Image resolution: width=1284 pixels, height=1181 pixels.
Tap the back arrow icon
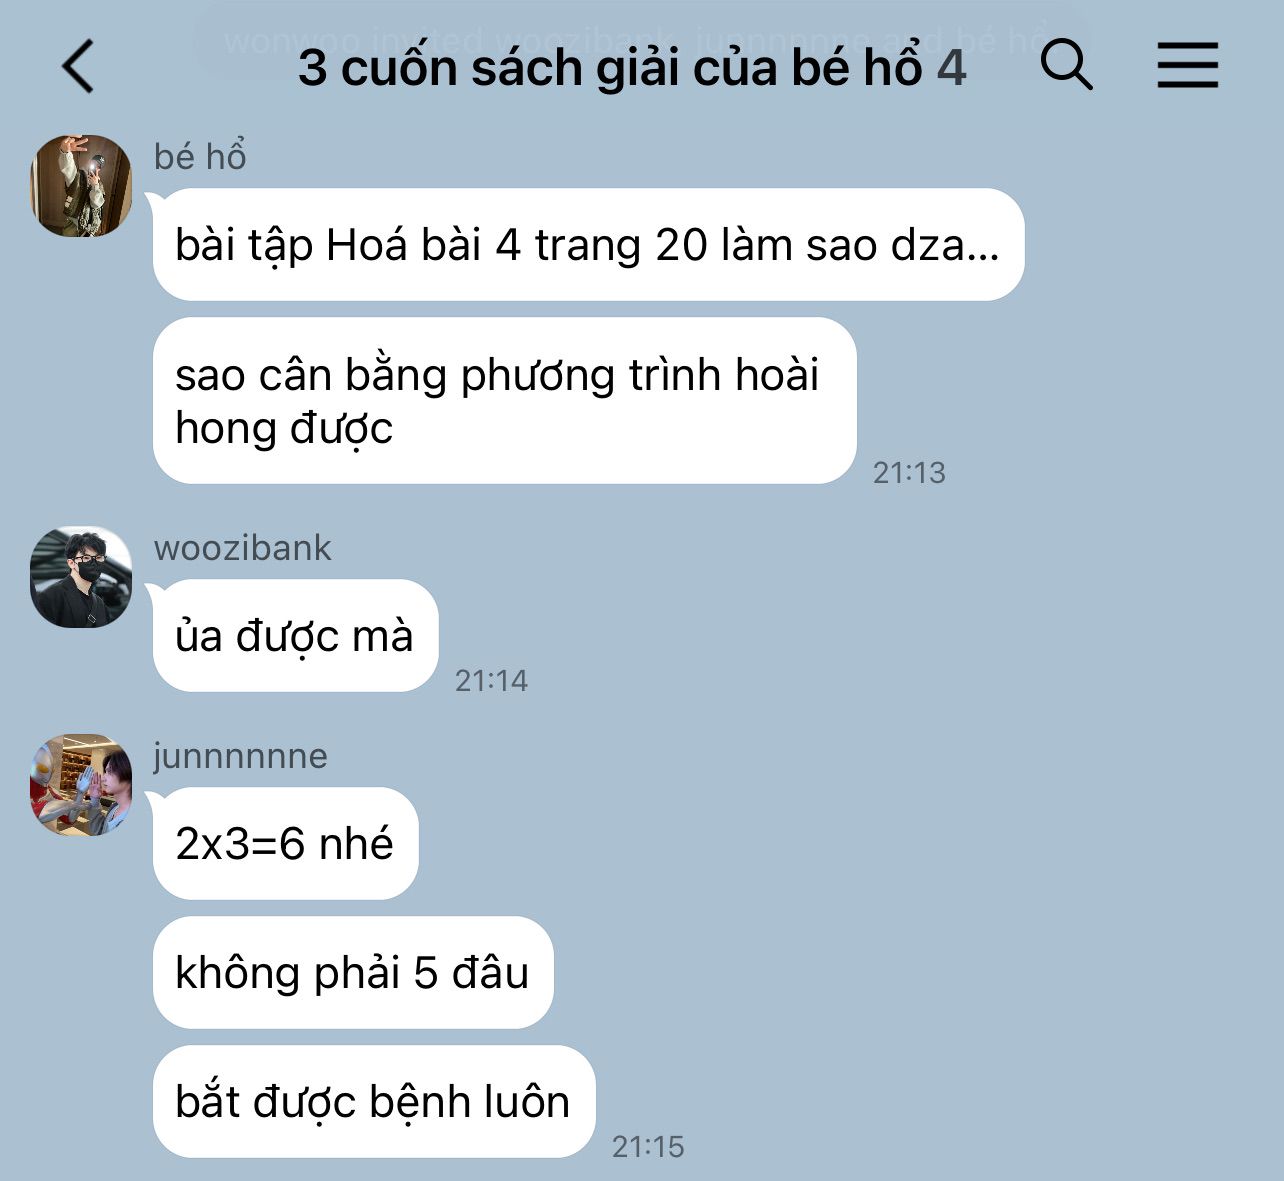click(x=78, y=67)
